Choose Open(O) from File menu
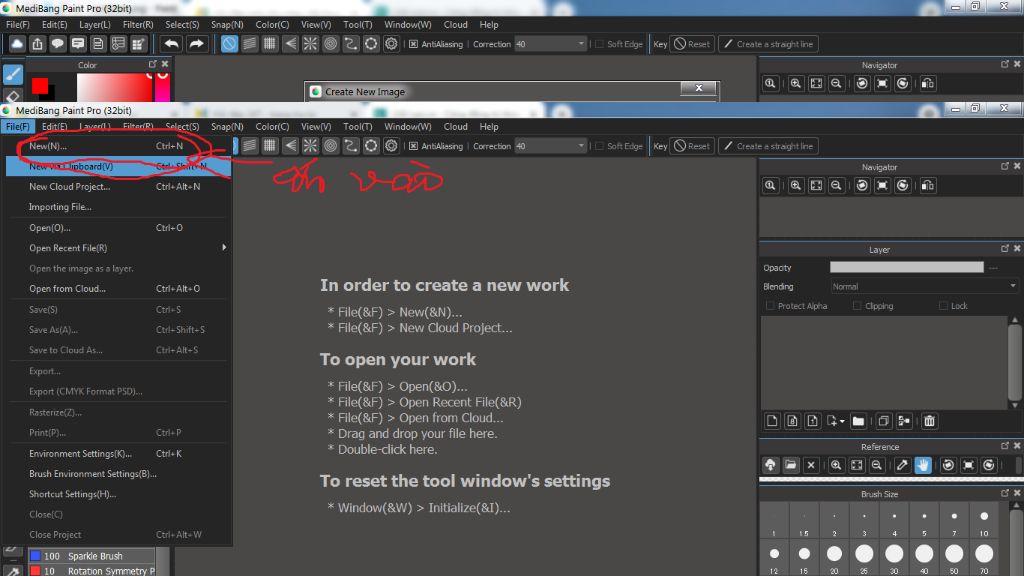 pyautogui.click(x=118, y=228)
